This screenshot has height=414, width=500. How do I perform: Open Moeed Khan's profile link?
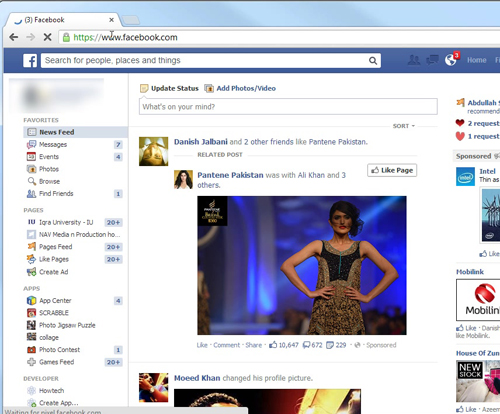197,378
